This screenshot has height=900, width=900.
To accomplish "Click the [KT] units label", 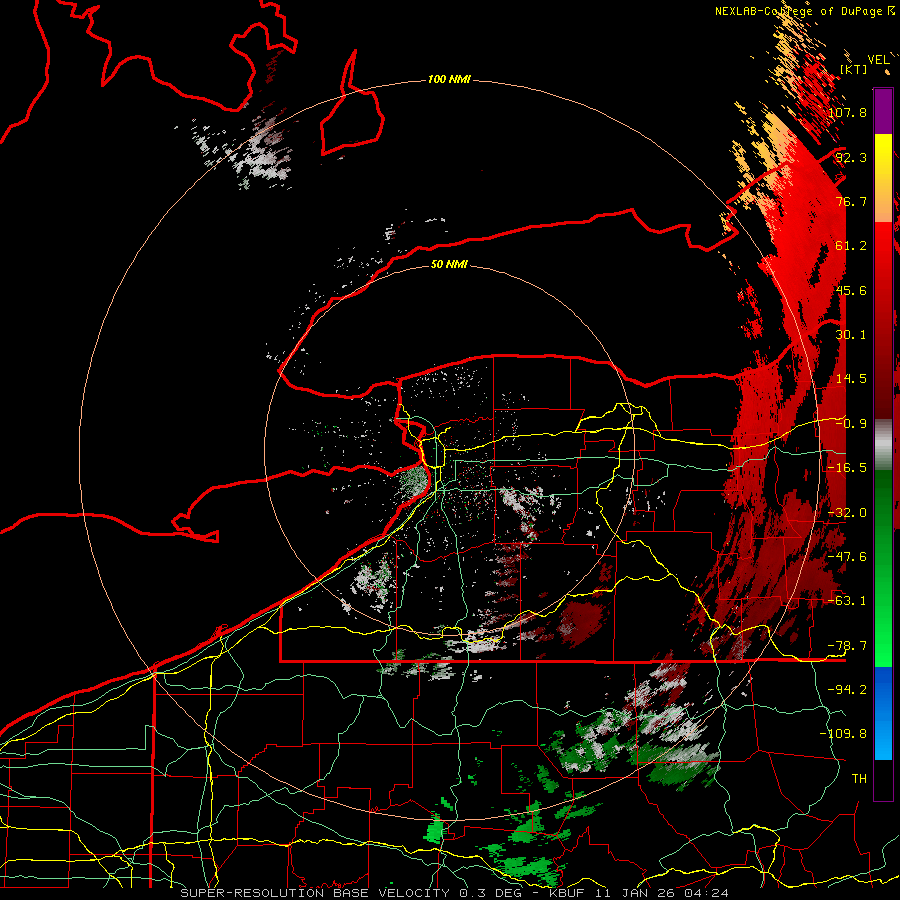I will [x=854, y=69].
